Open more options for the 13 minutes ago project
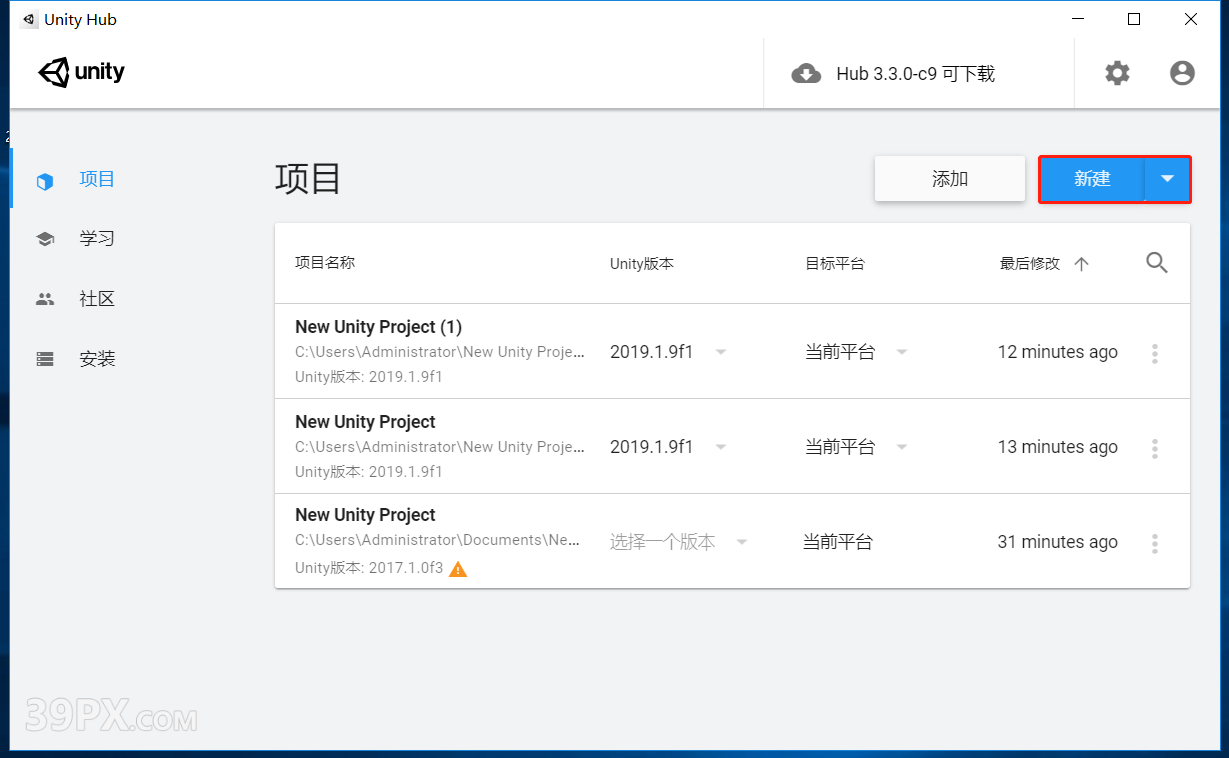The height and width of the screenshot is (758, 1229). pos(1155,448)
